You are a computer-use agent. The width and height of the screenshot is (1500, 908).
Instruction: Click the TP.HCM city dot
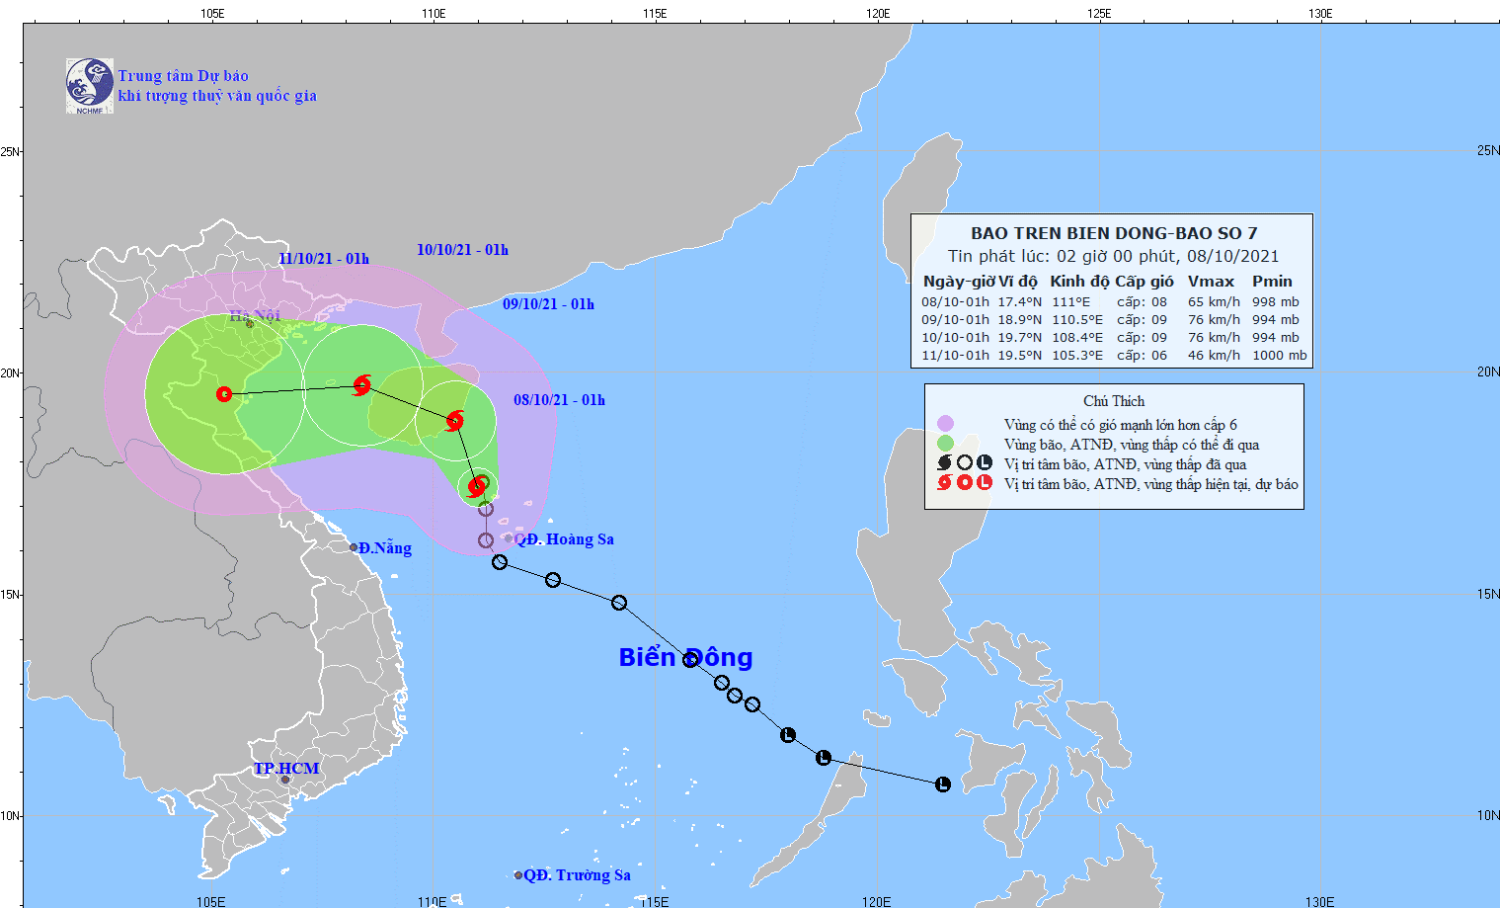(285, 780)
